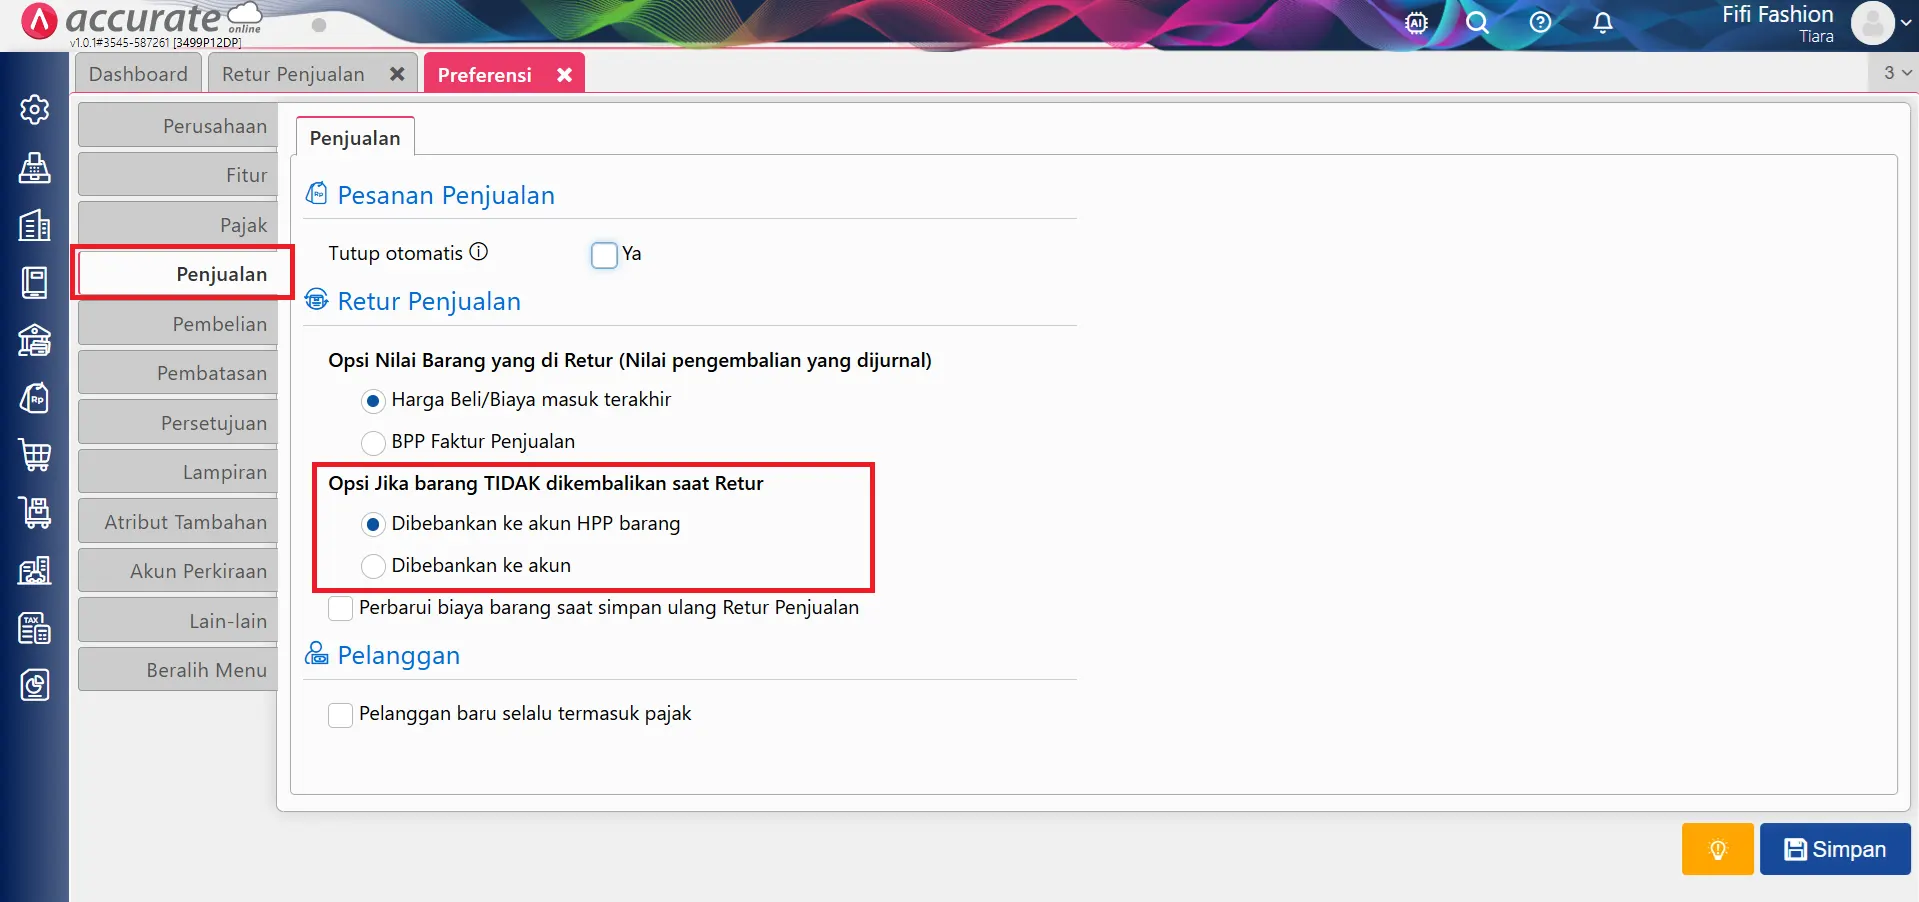This screenshot has height=902, width=1919.
Task: Select the shopping cart icon in sidebar
Action: point(35,455)
